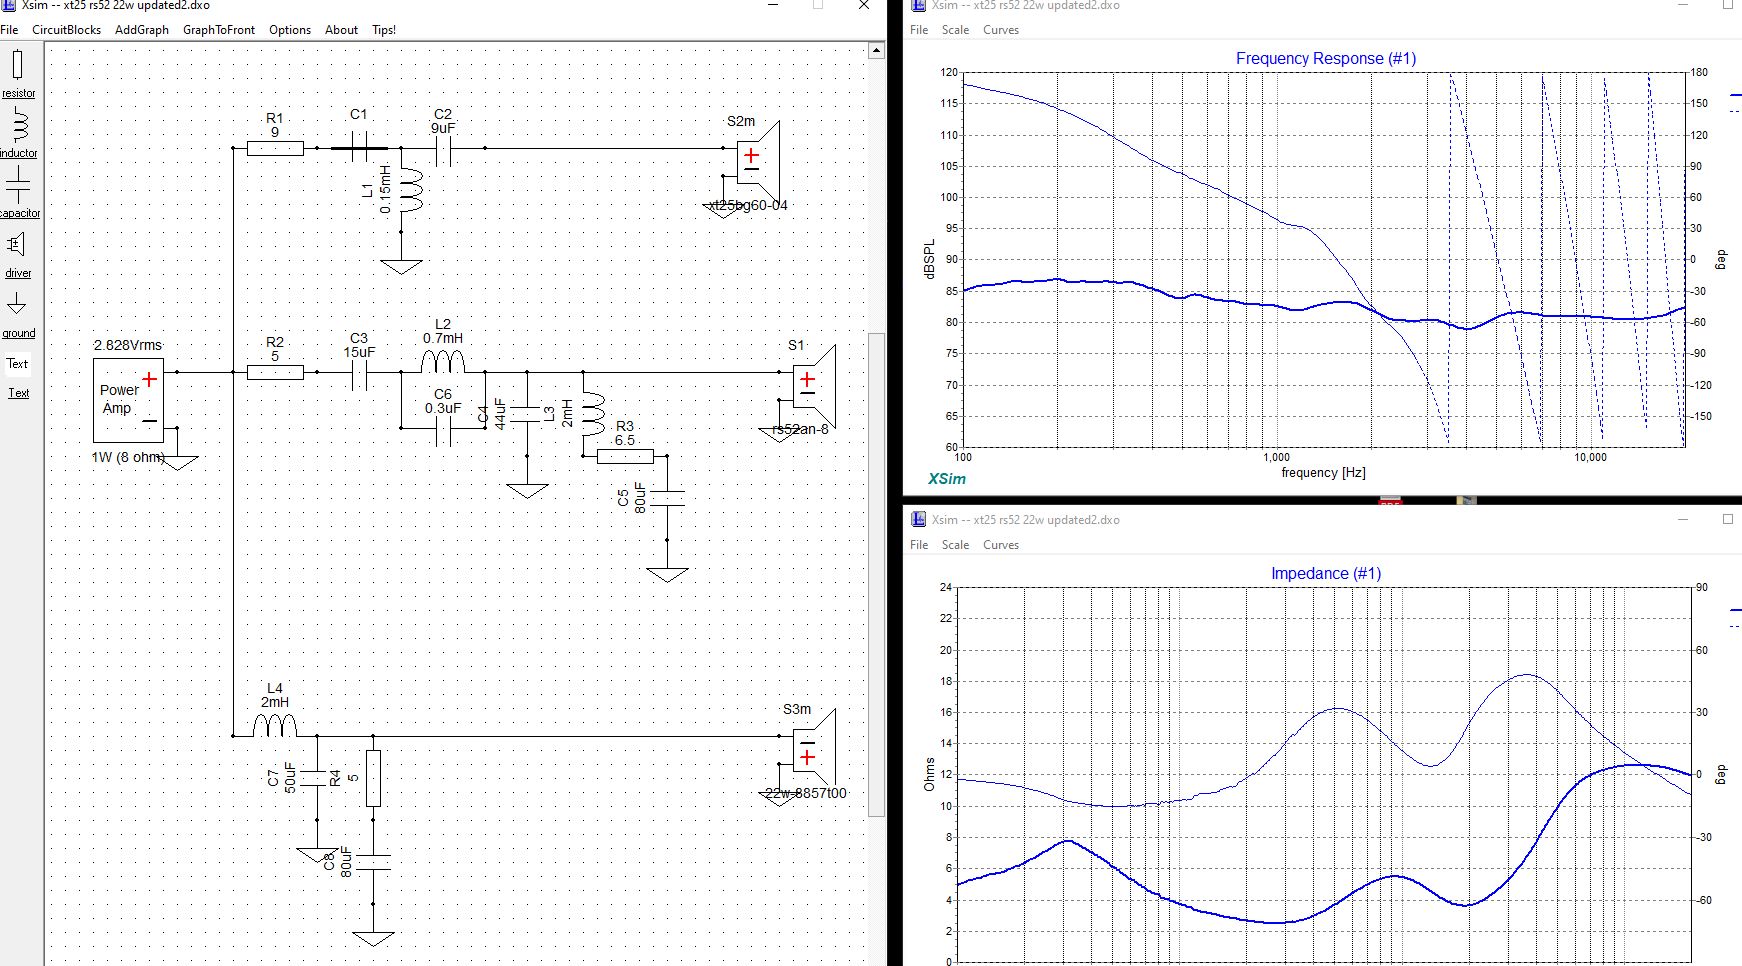Click the frequency [Hz] axis label

tap(1323, 472)
